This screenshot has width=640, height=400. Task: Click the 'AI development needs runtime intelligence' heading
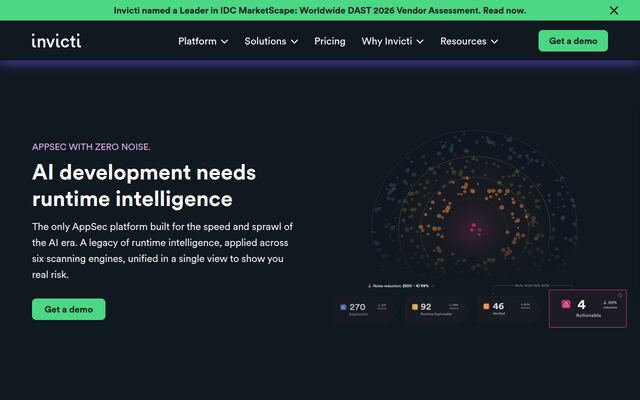144,186
